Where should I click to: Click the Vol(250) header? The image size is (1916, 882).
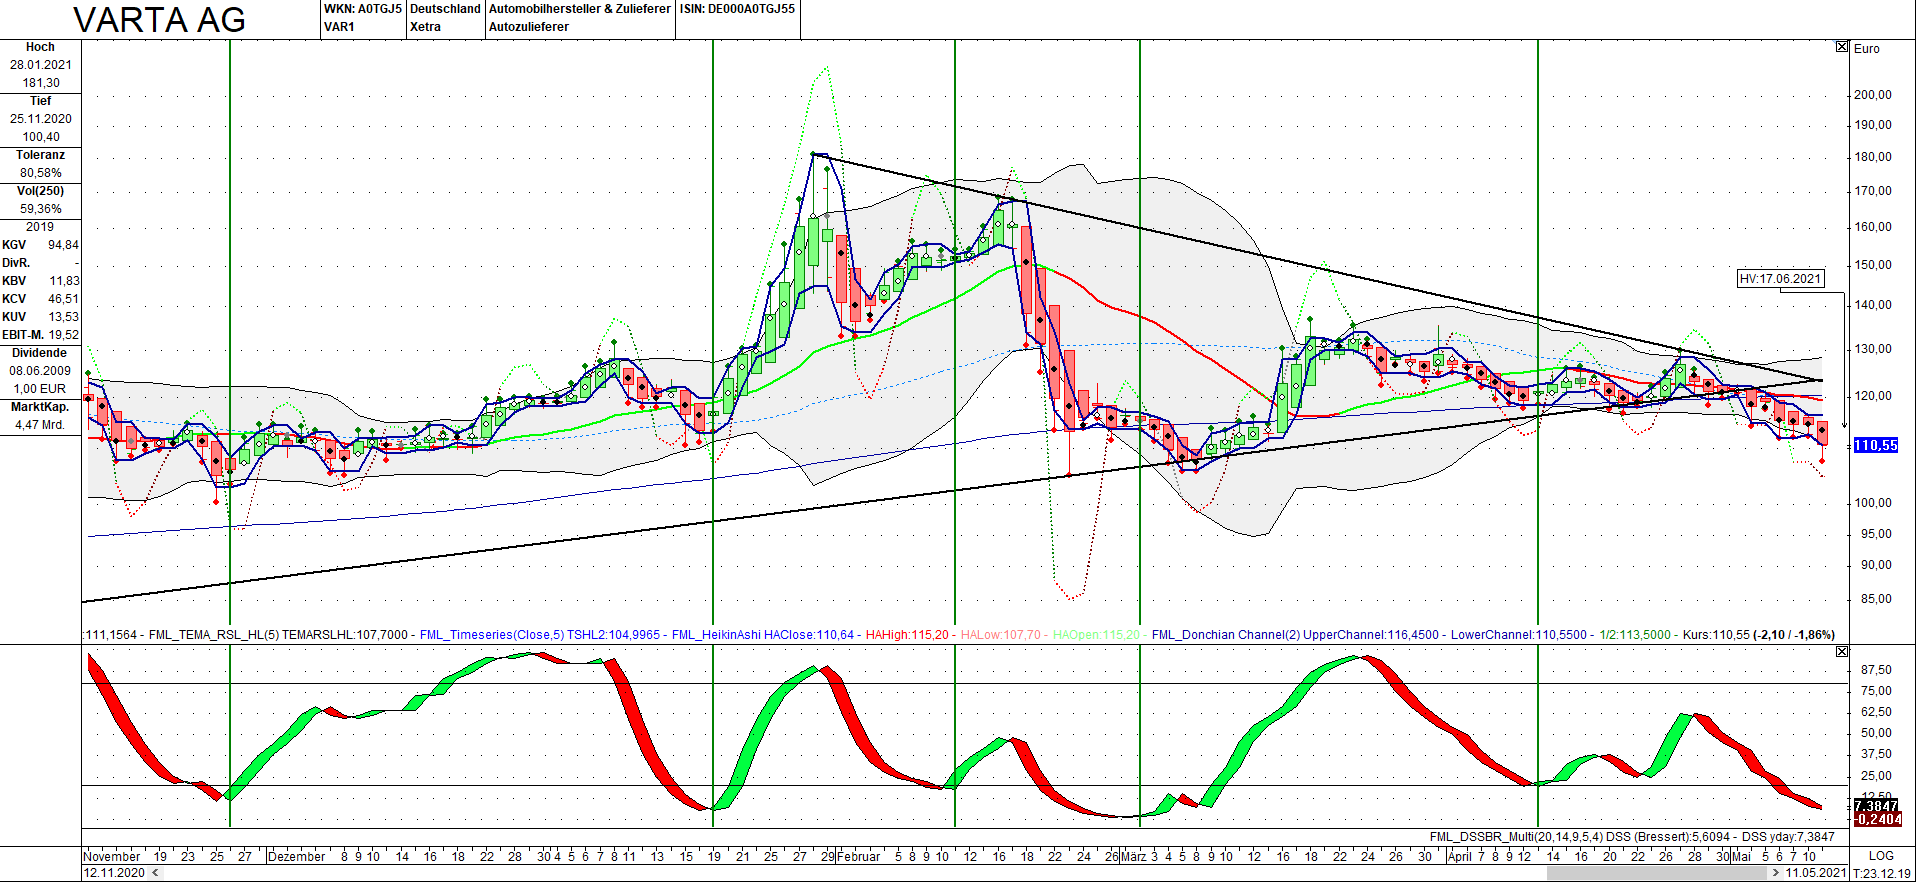pyautogui.click(x=40, y=191)
